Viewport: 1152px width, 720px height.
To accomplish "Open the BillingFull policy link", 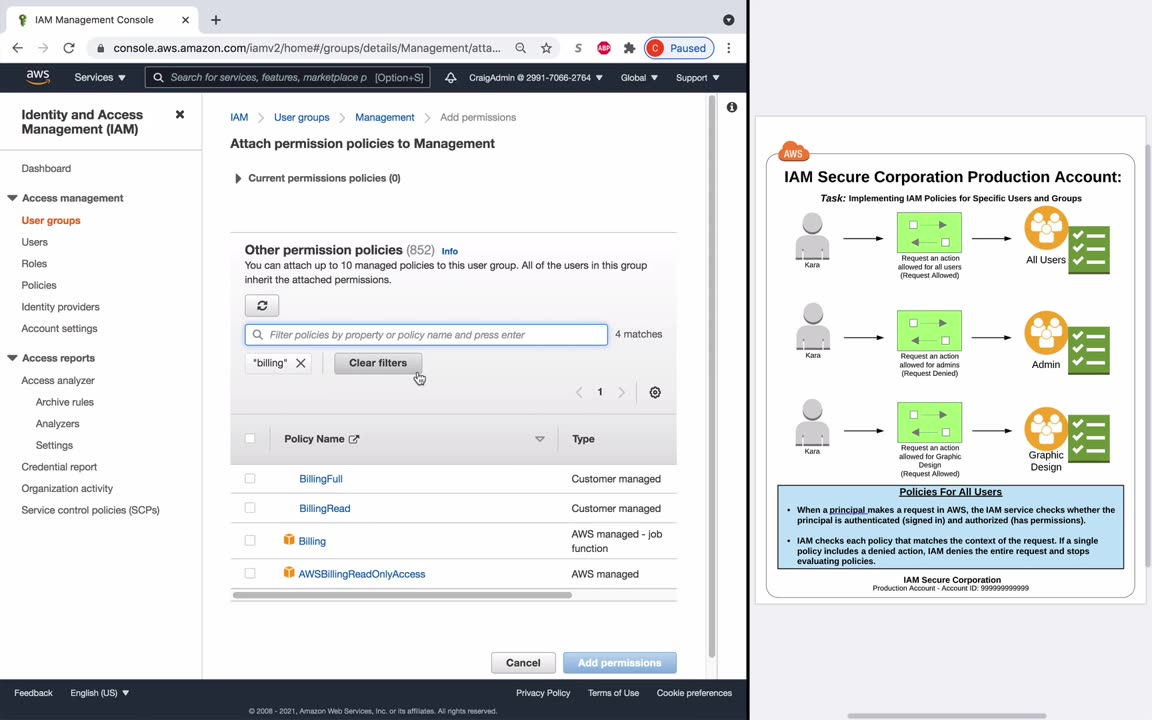I will click(x=320, y=478).
